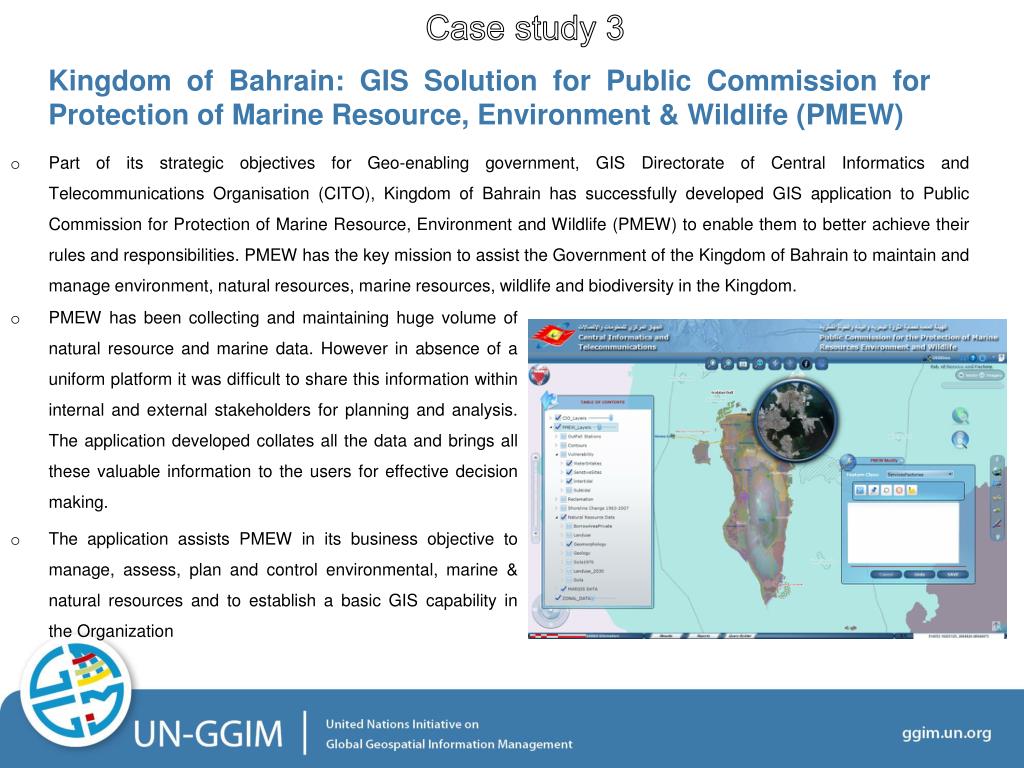Uncheck the WaterIntakes layer
Screen dimensions: 1024x768
(x=569, y=463)
